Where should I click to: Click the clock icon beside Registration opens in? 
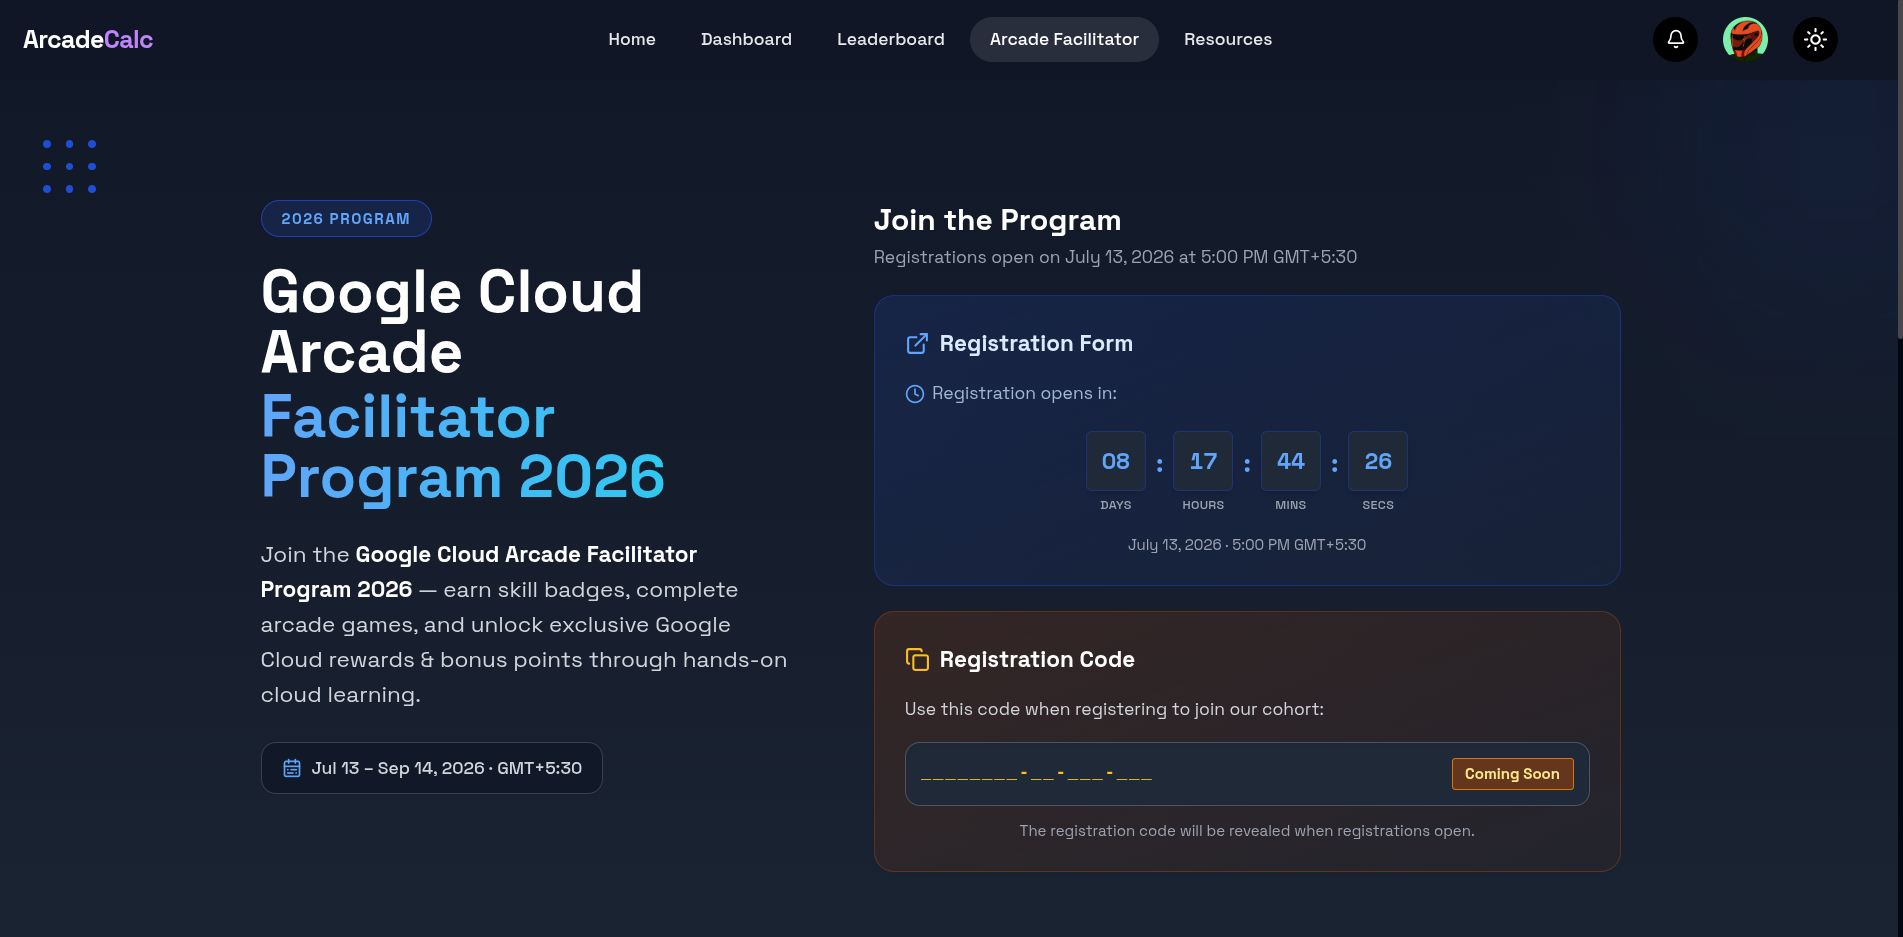(914, 394)
